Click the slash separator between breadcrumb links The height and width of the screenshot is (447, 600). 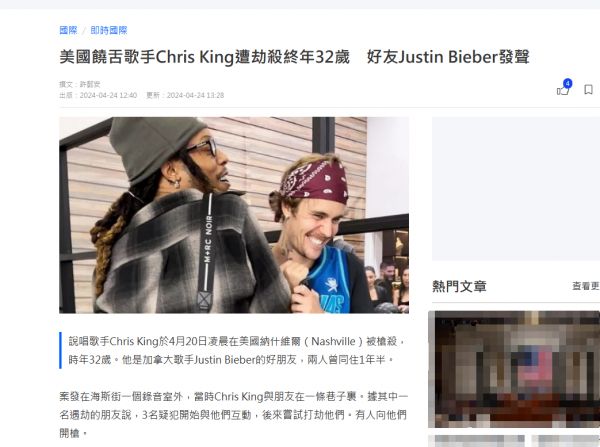(84, 31)
